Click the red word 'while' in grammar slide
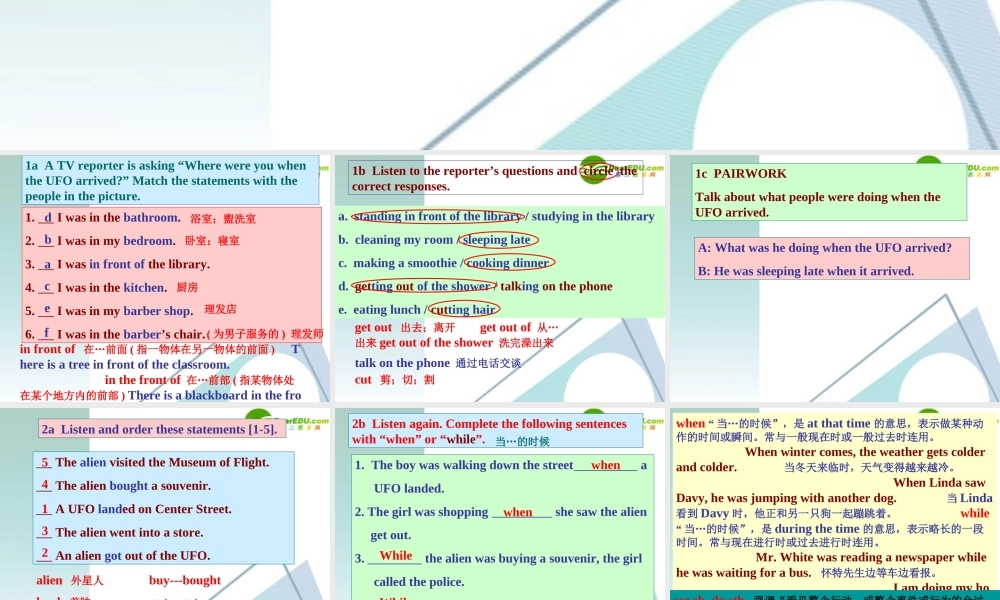This screenshot has height=600, width=1000. (974, 513)
